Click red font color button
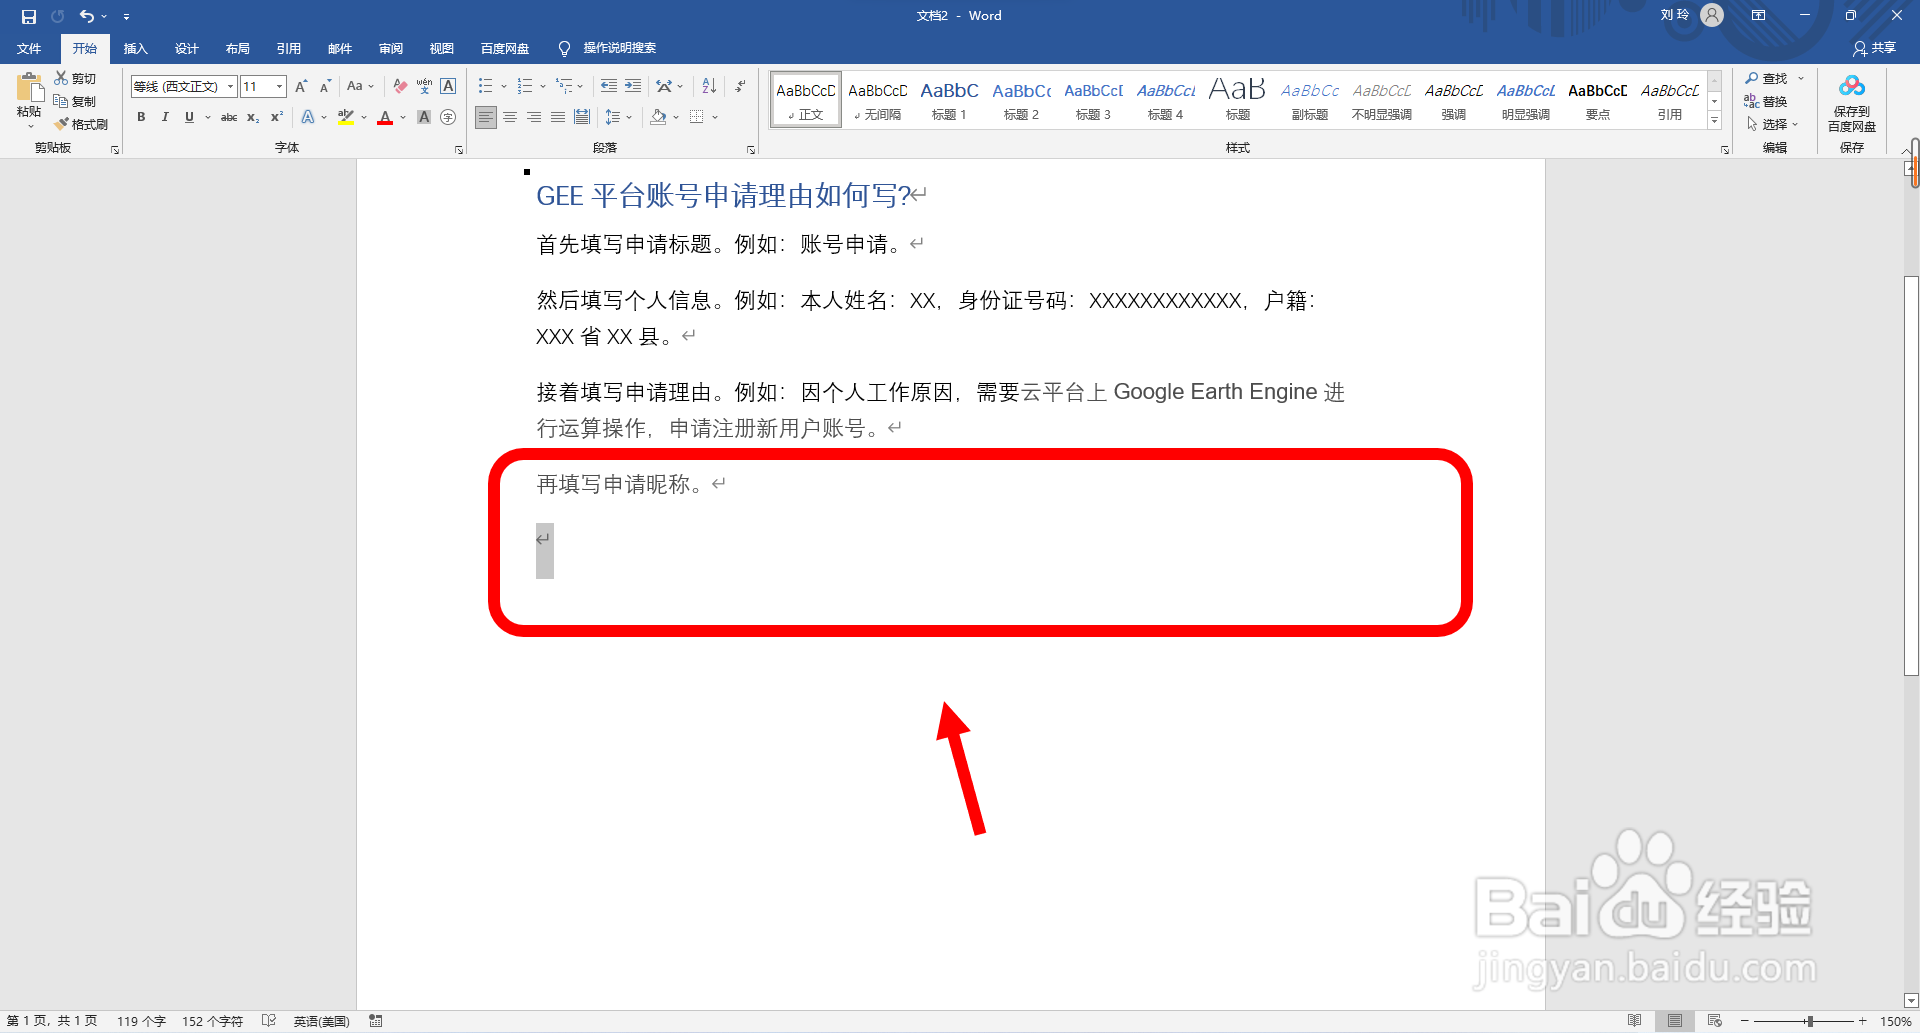Viewport: 1920px width, 1033px height. (x=385, y=117)
